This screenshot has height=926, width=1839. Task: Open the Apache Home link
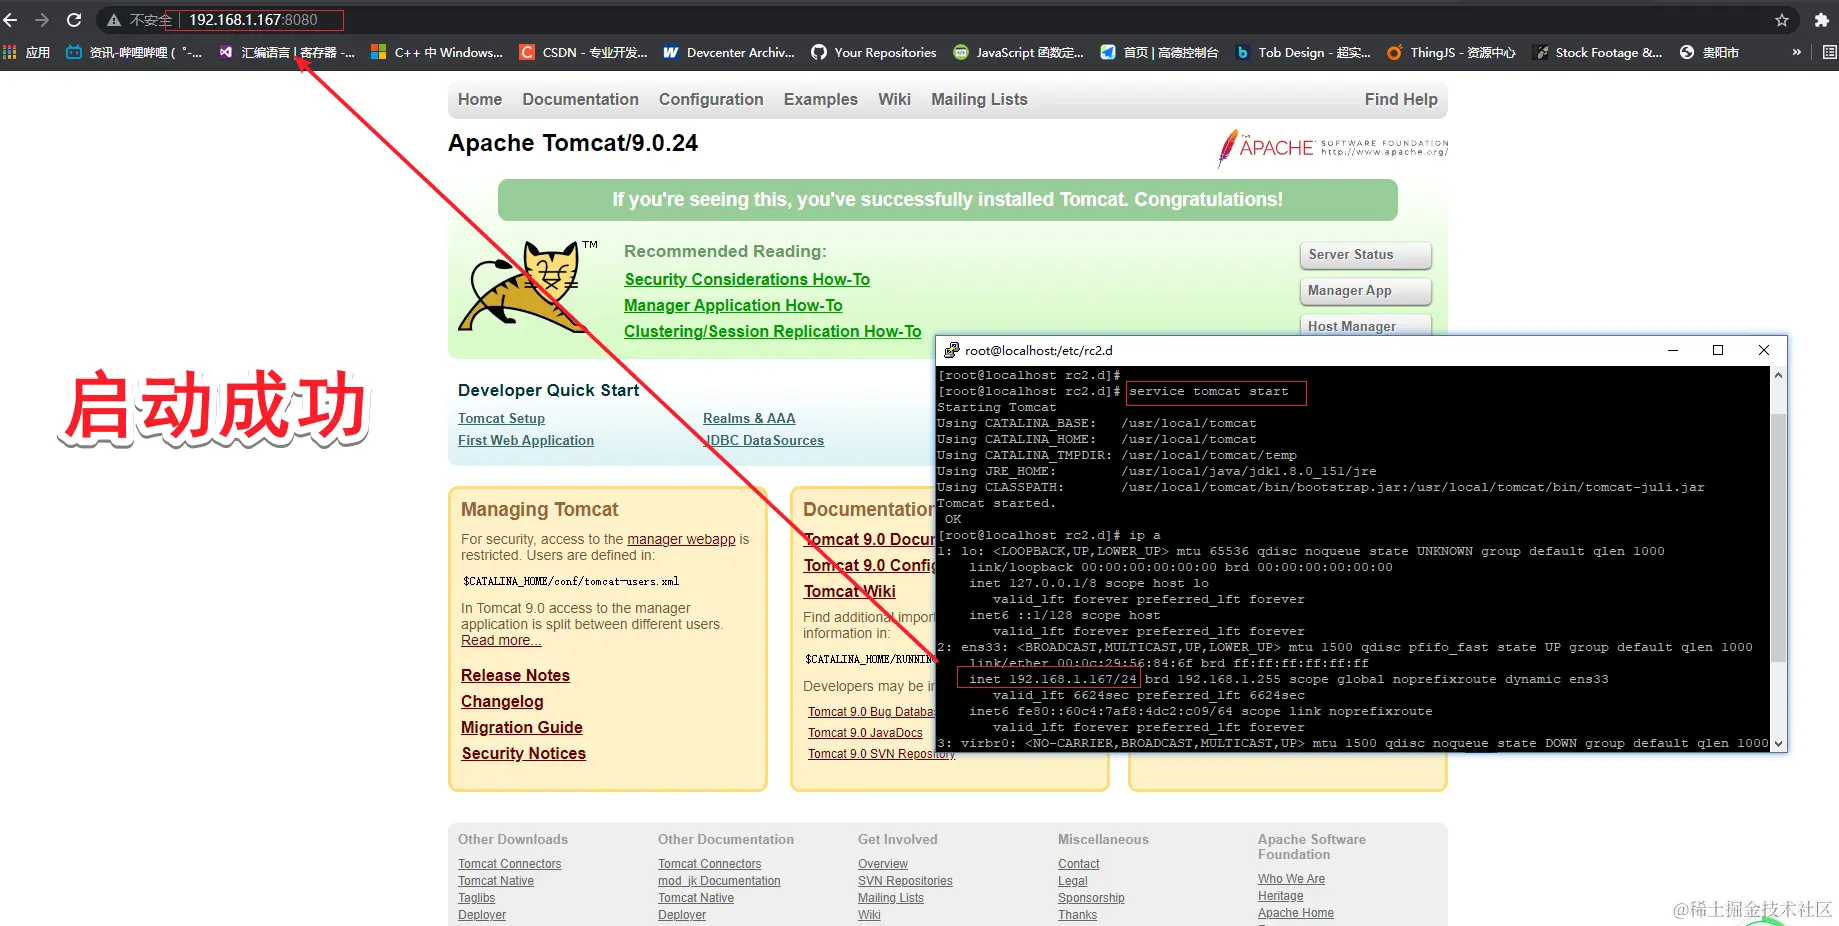[1296, 913]
